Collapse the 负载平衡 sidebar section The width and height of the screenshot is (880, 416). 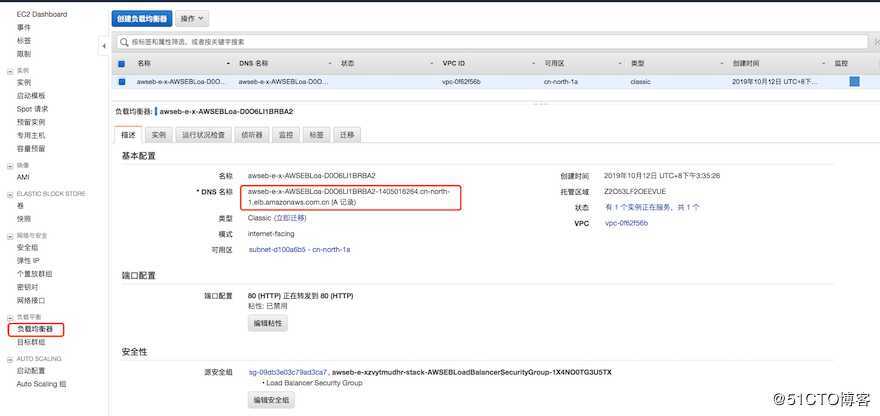(10, 317)
